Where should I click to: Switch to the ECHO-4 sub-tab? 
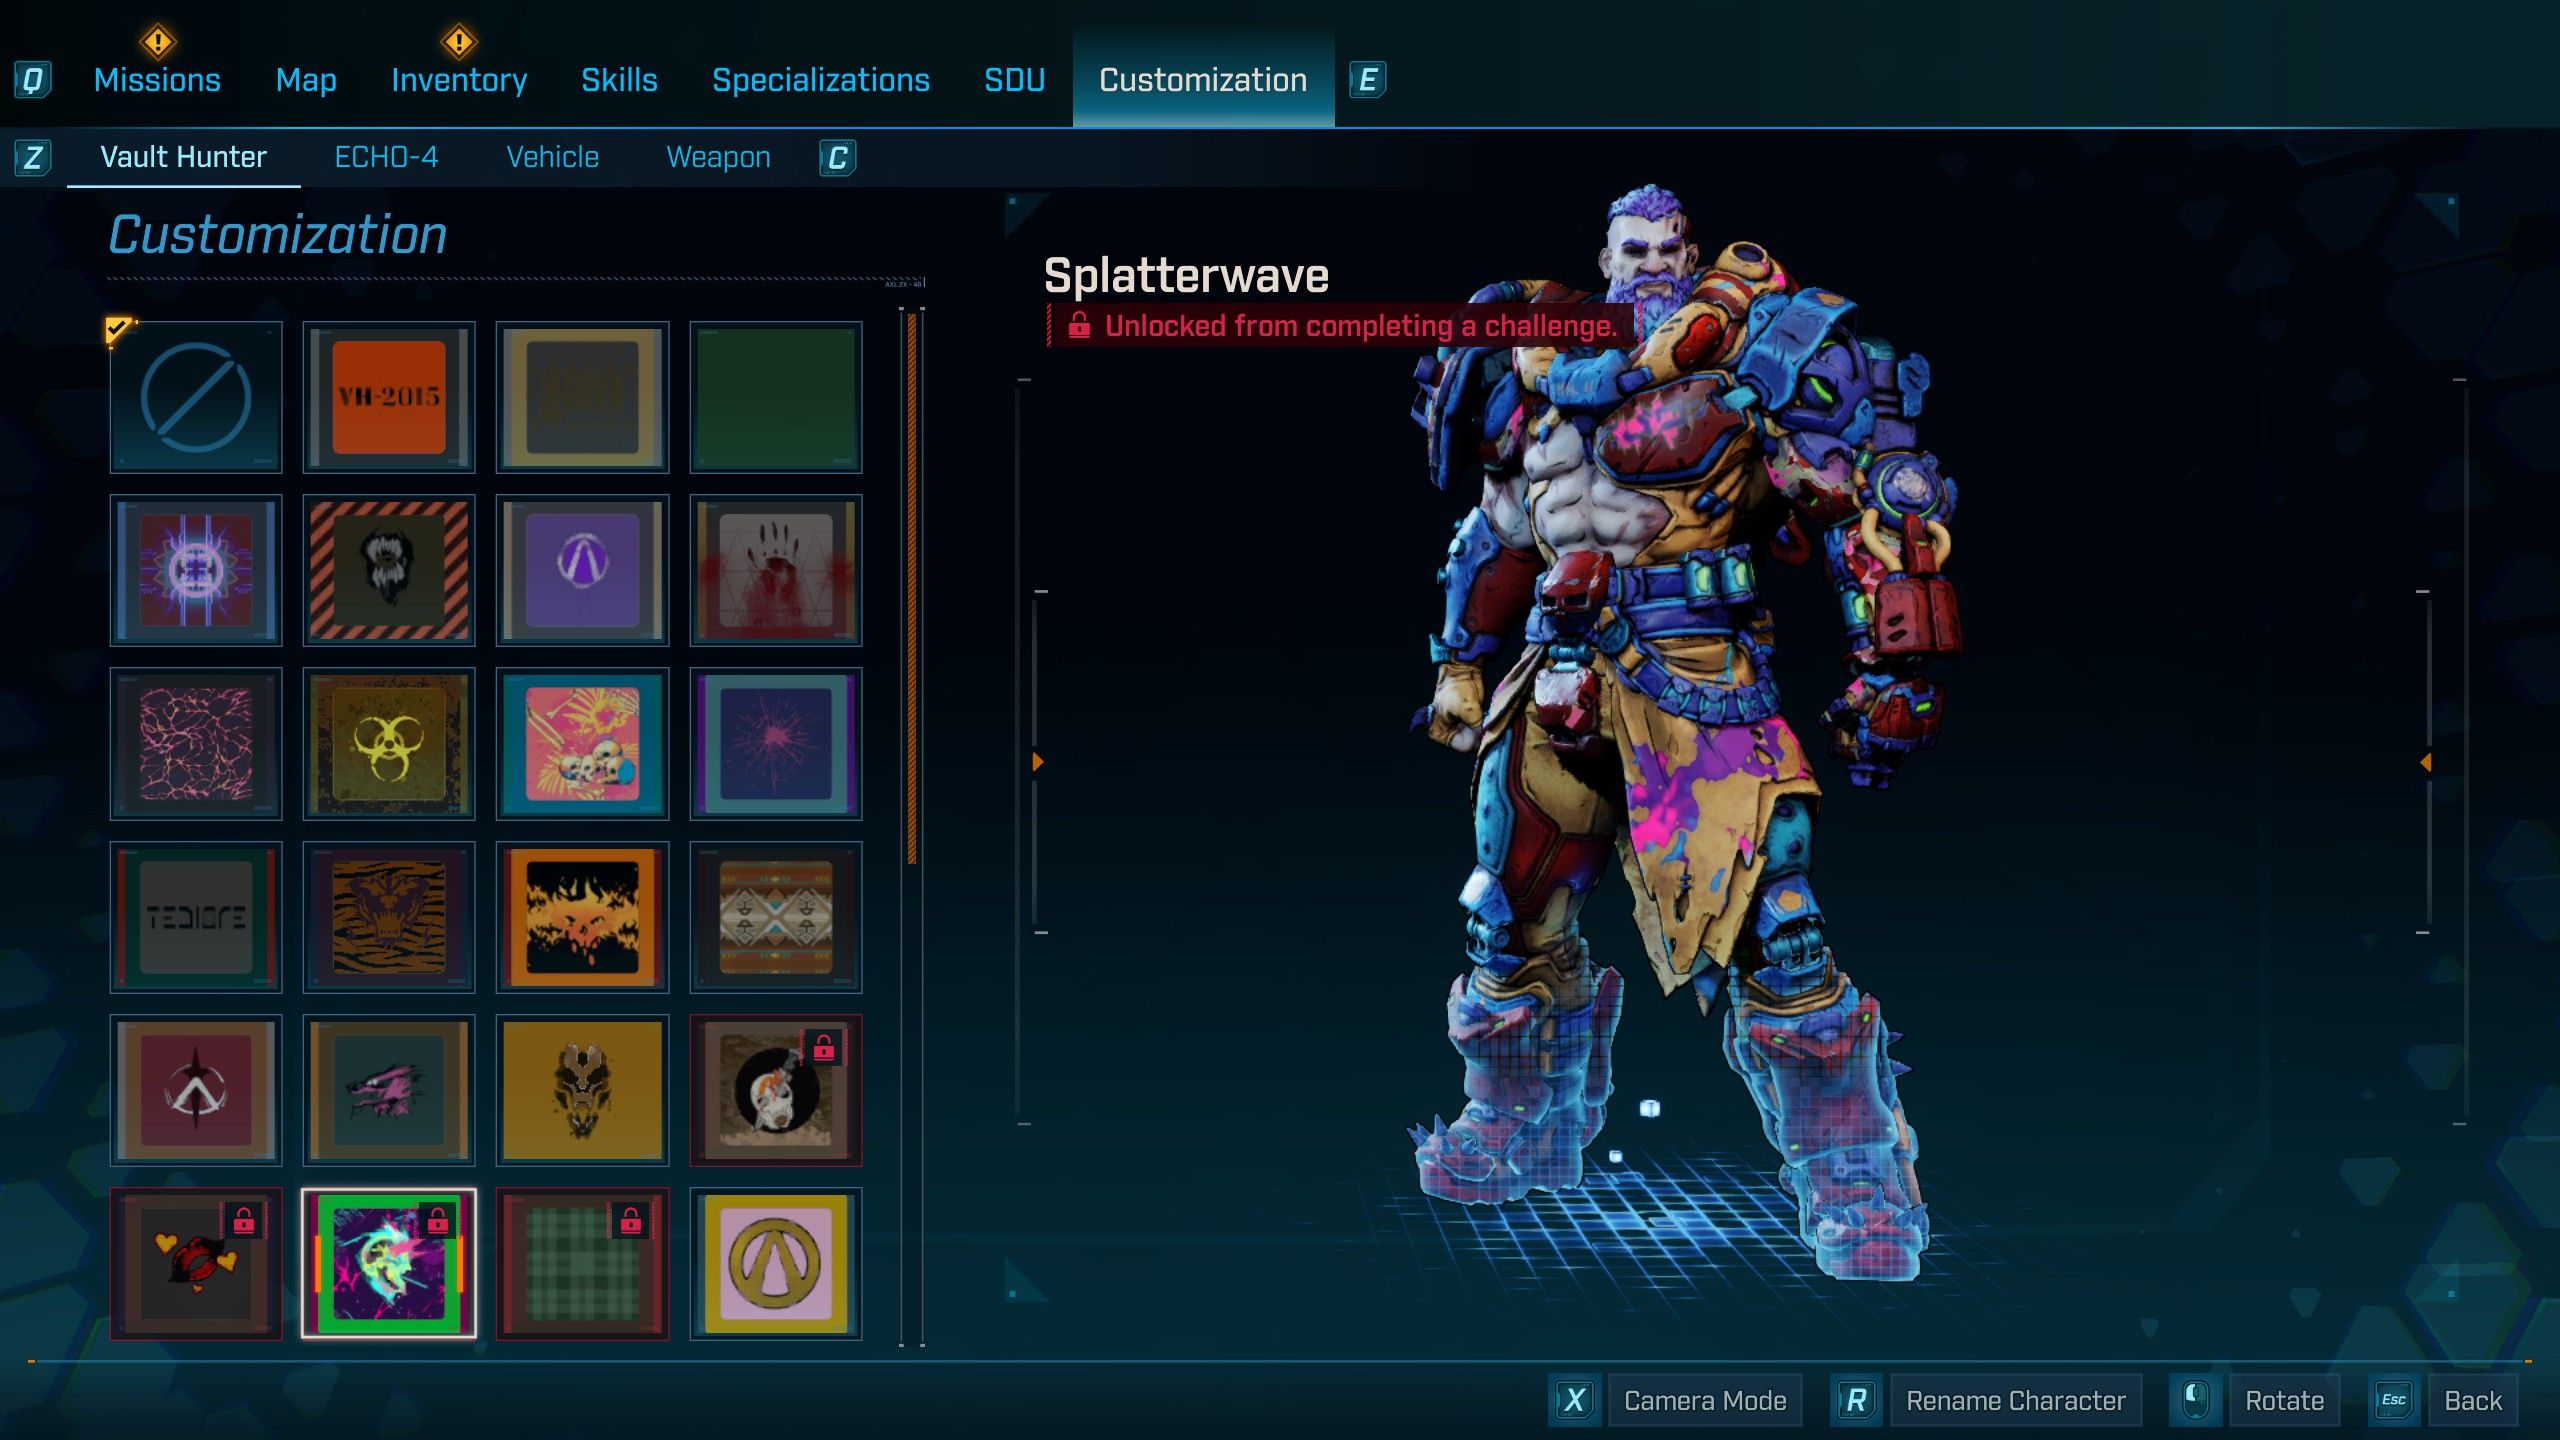coord(386,157)
